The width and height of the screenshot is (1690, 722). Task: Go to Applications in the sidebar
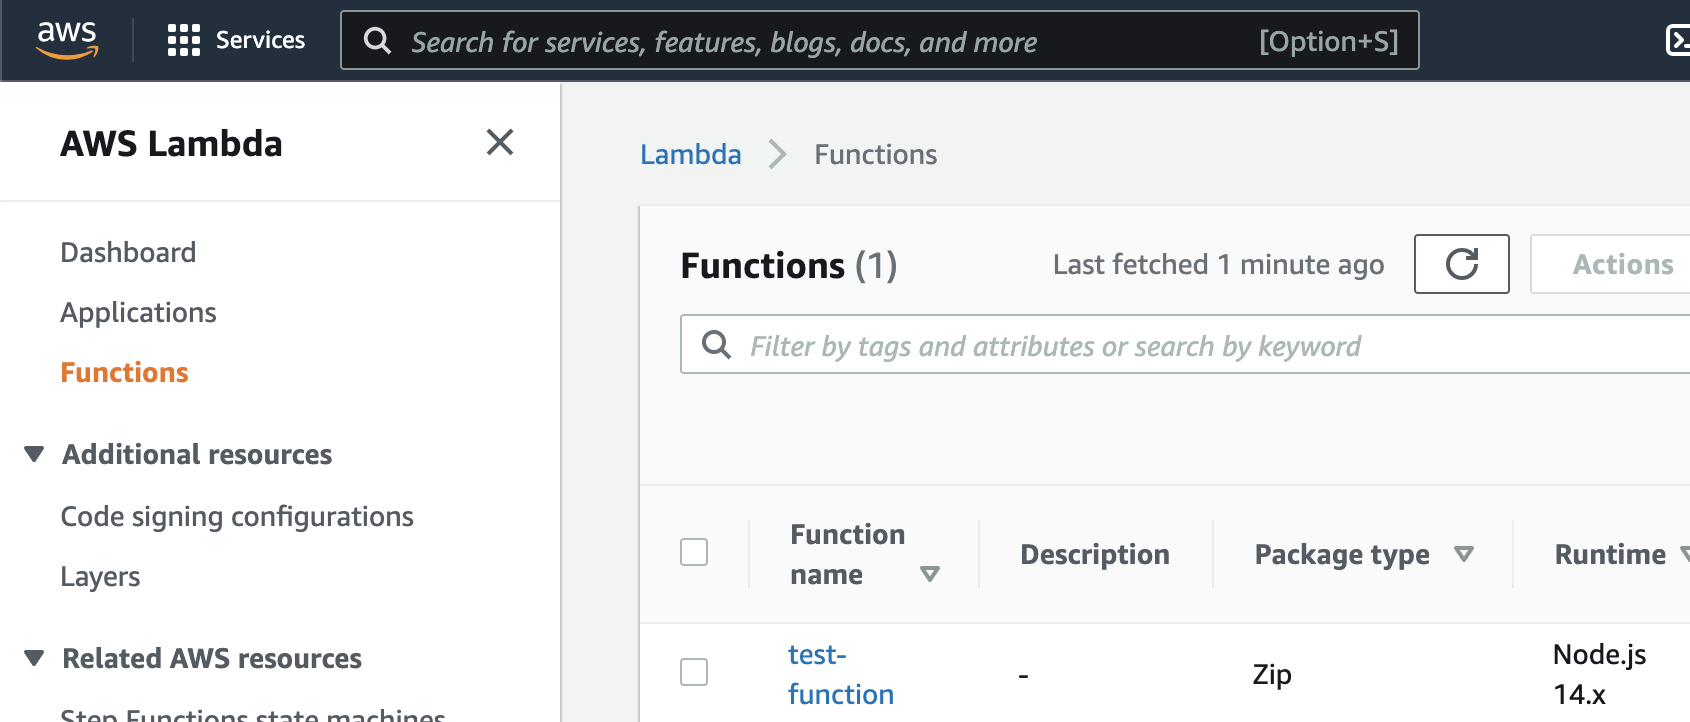(138, 312)
